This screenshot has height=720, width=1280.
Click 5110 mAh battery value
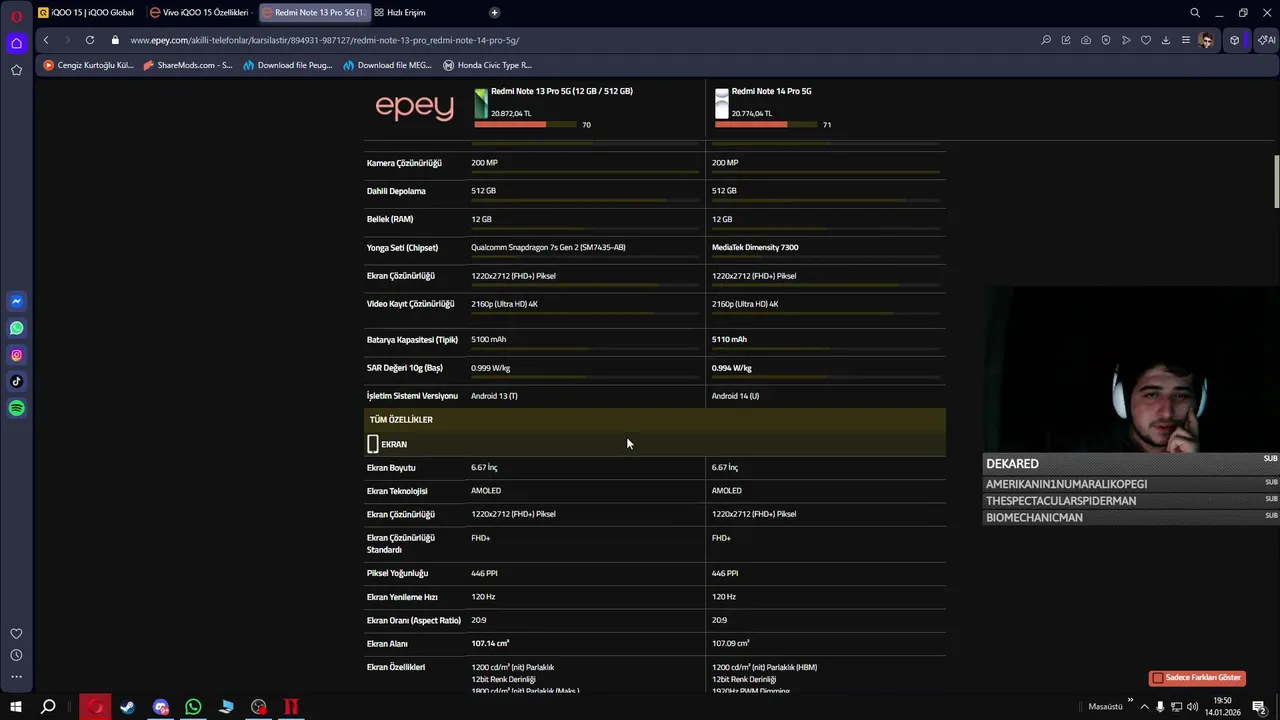coord(729,339)
